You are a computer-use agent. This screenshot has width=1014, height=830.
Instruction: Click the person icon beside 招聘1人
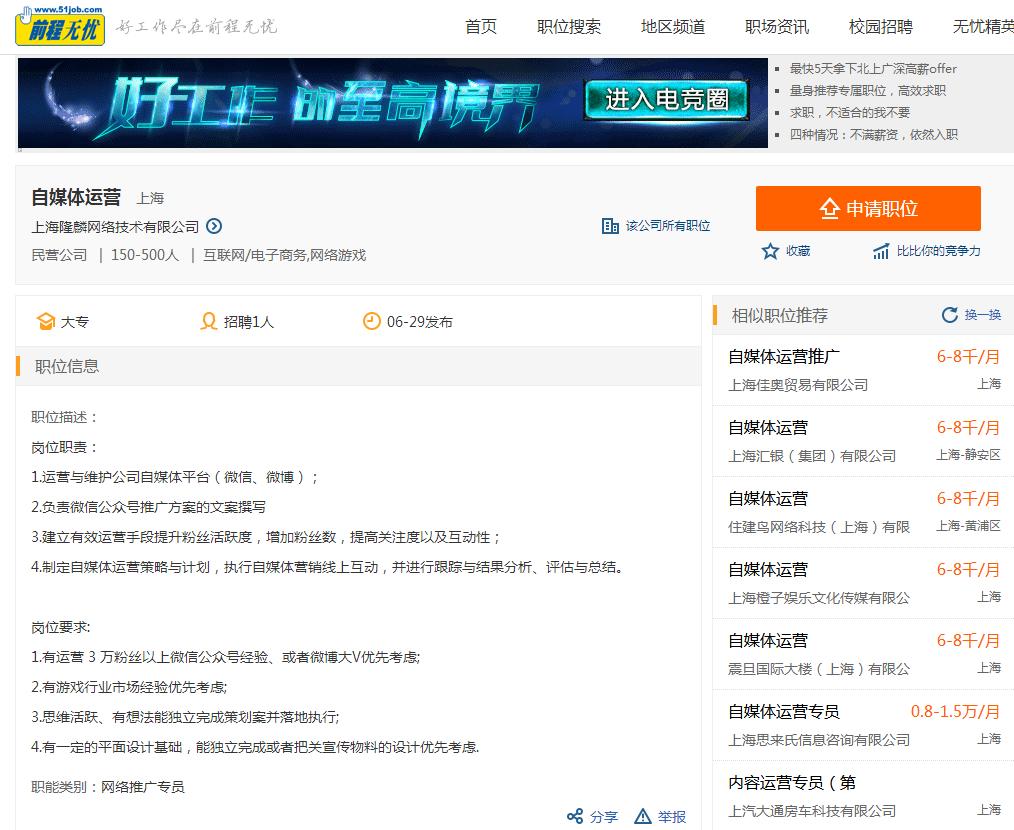click(x=208, y=321)
